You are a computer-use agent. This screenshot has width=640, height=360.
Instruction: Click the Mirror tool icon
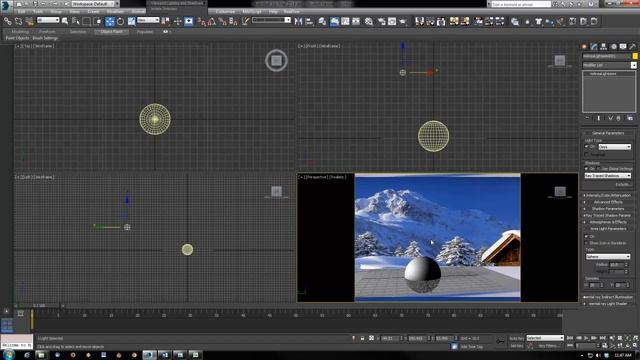pos(298,21)
